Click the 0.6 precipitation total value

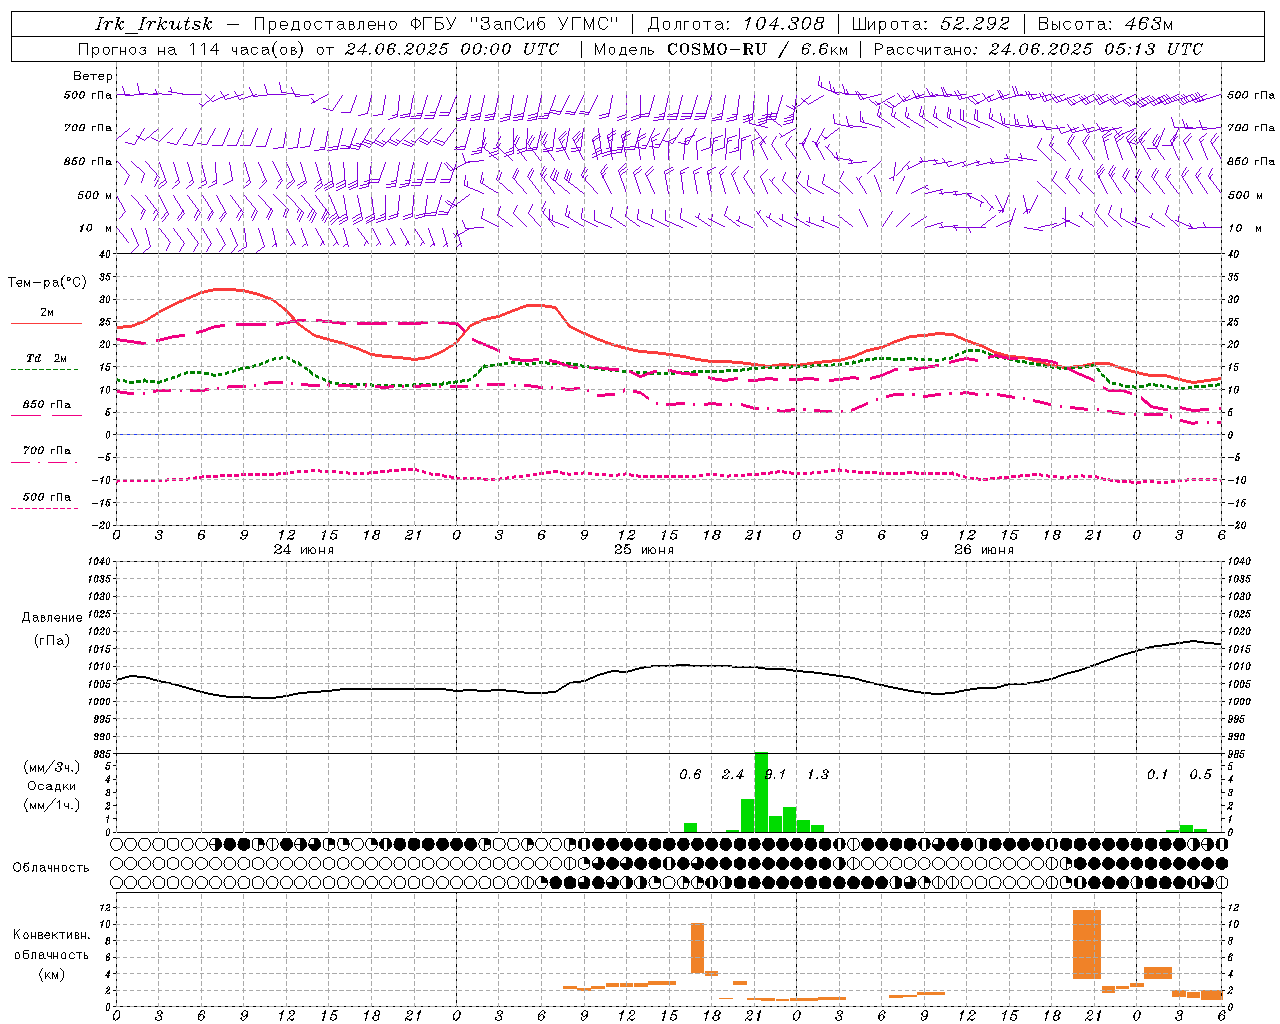pyautogui.click(x=690, y=774)
